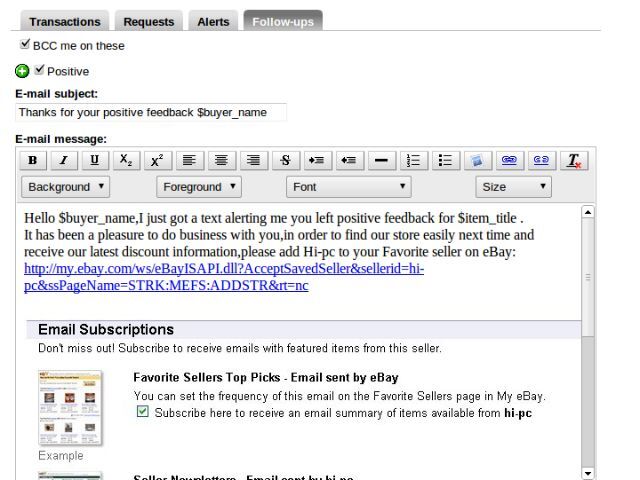640x480 pixels.
Task: Insert an image
Action: coord(477,160)
